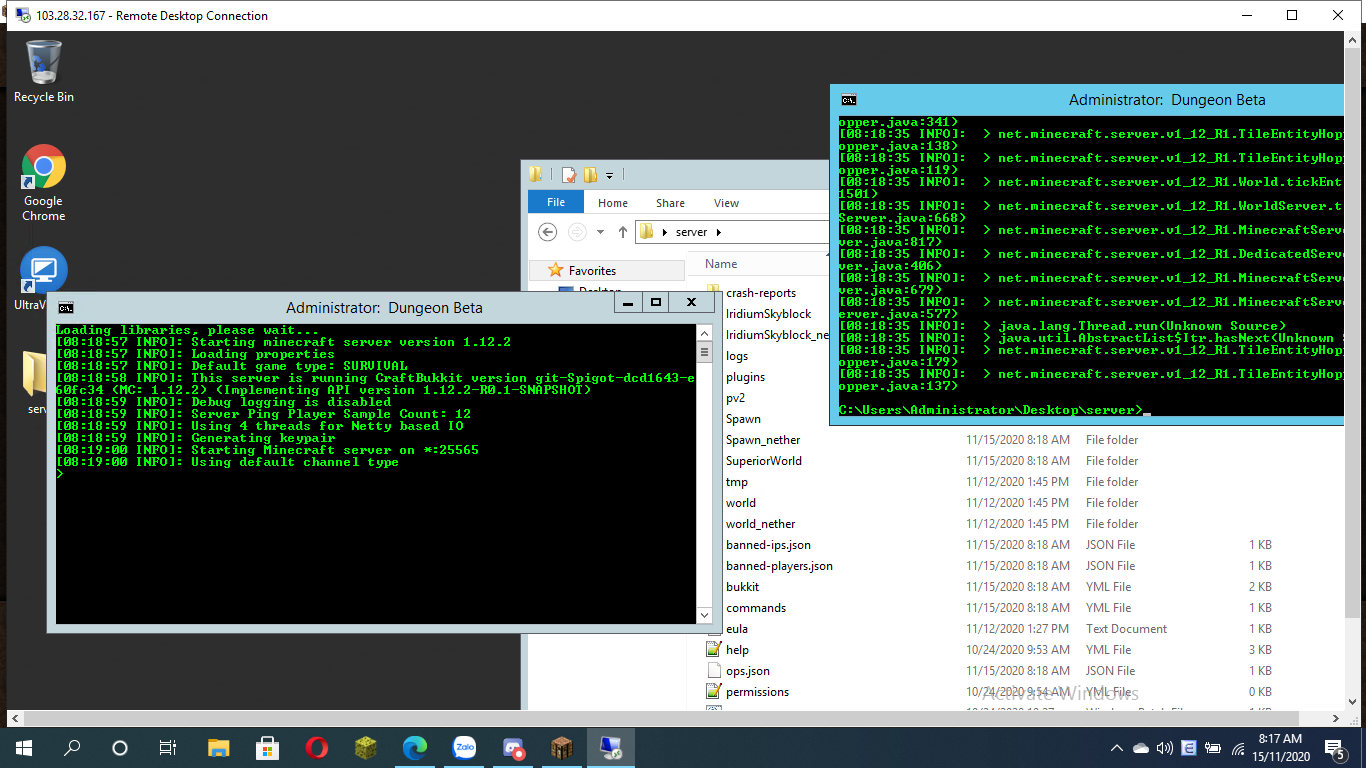1366x768 pixels.
Task: Open recent locations dropdown in Explorer
Action: 600,232
